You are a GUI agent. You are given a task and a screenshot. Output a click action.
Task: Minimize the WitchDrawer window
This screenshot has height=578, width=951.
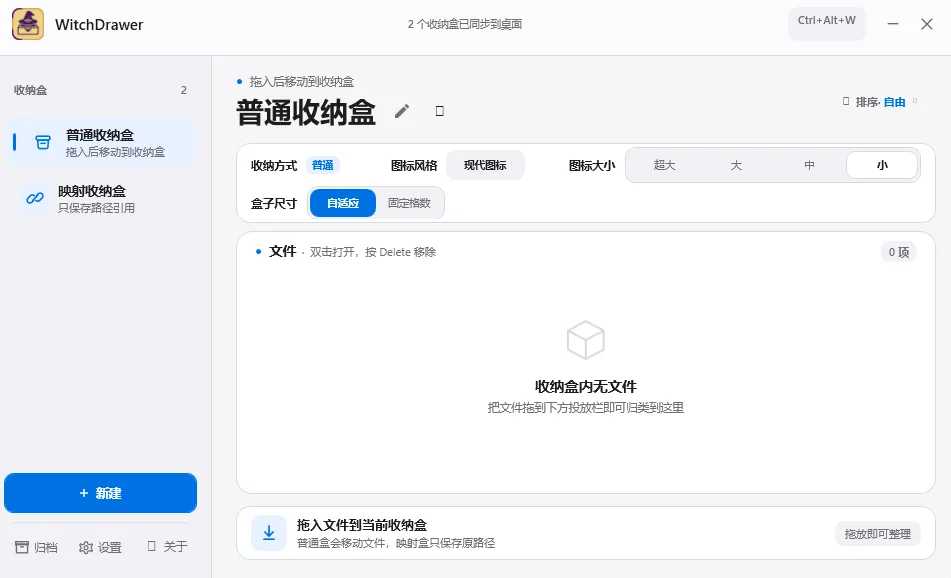pyautogui.click(x=893, y=24)
